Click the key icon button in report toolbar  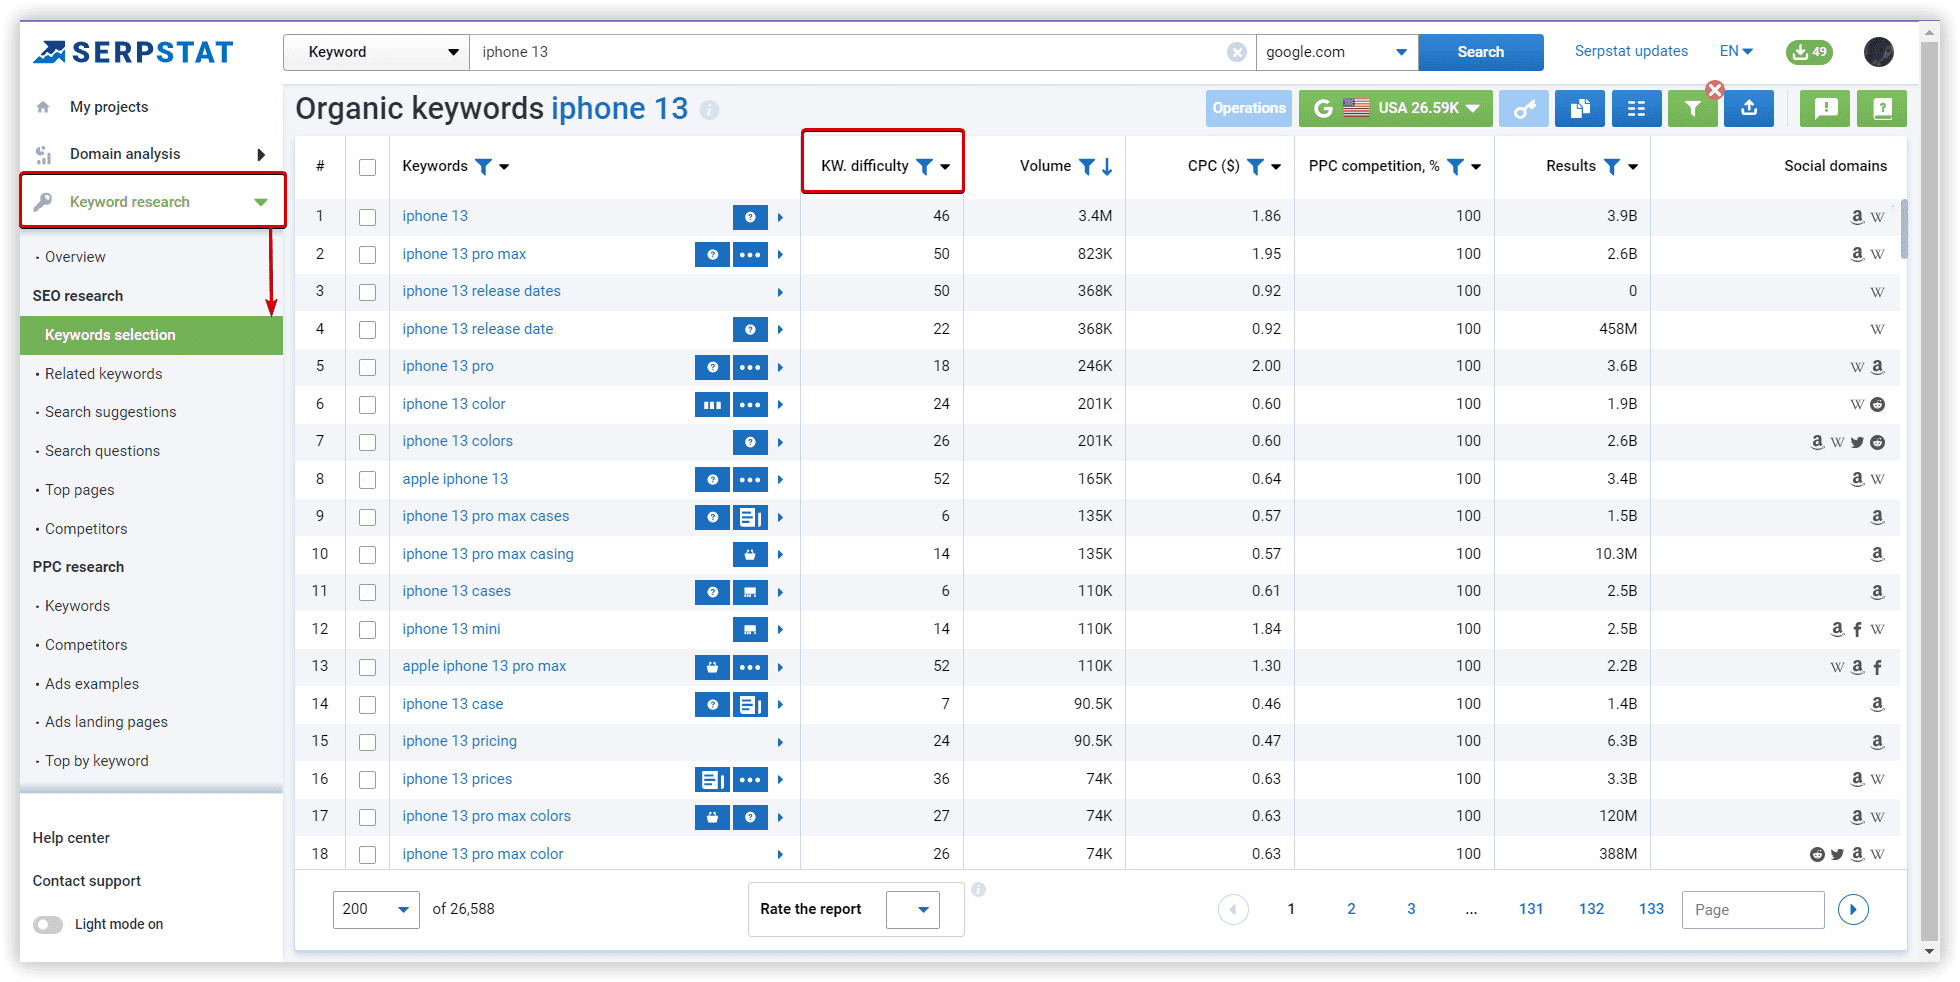[x=1523, y=108]
